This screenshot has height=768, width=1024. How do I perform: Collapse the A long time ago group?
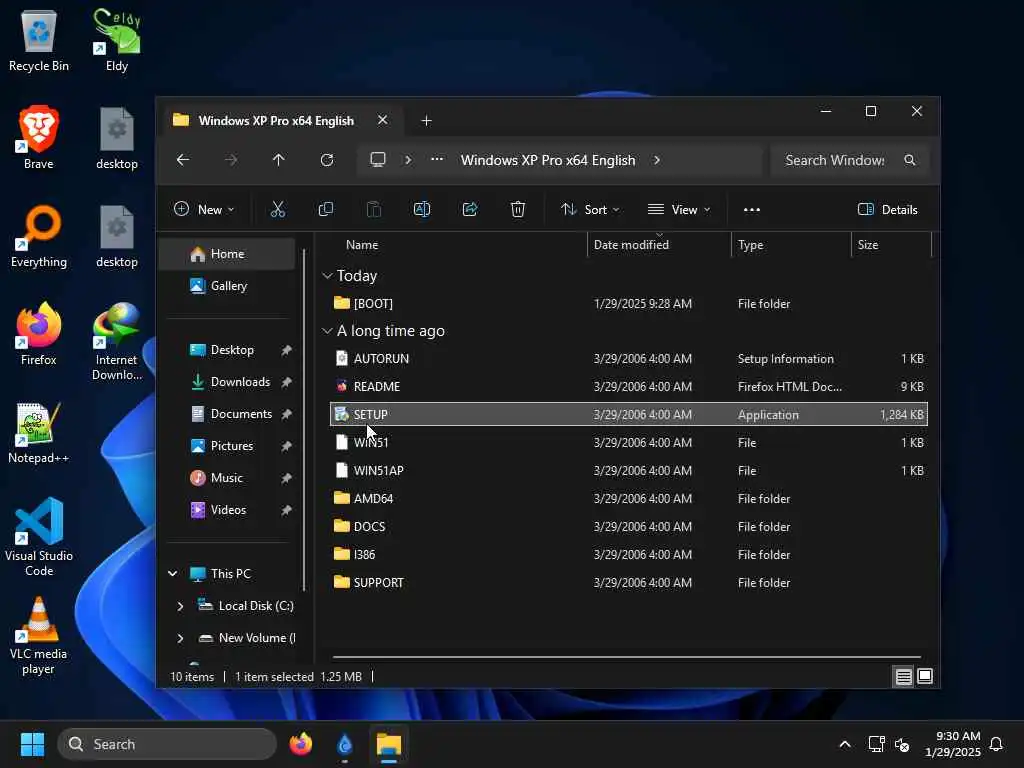[327, 331]
